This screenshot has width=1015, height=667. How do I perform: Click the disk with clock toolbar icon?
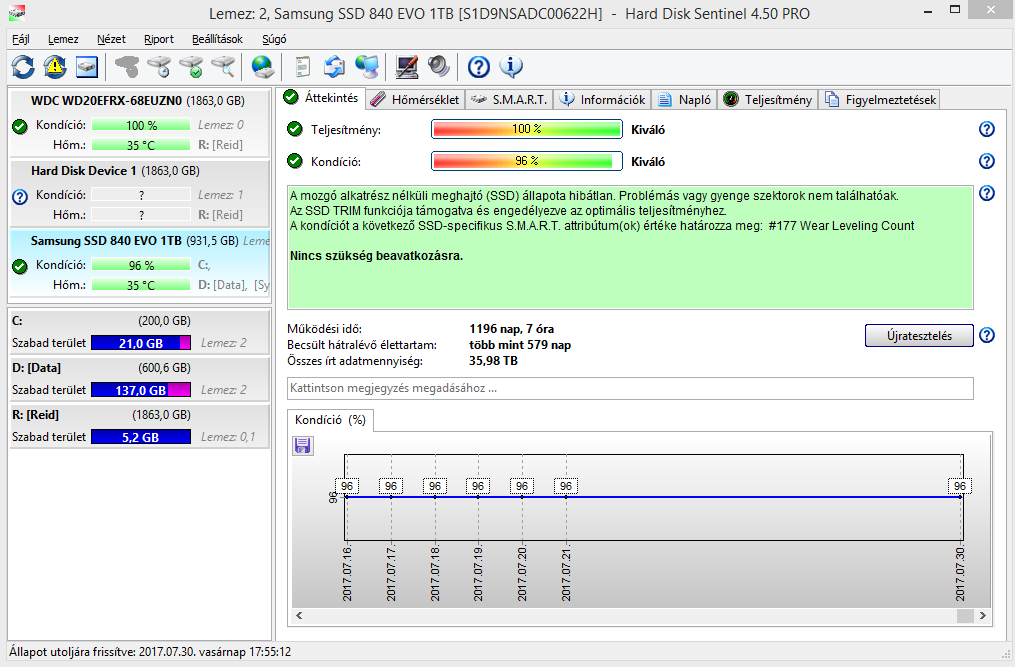(159, 67)
